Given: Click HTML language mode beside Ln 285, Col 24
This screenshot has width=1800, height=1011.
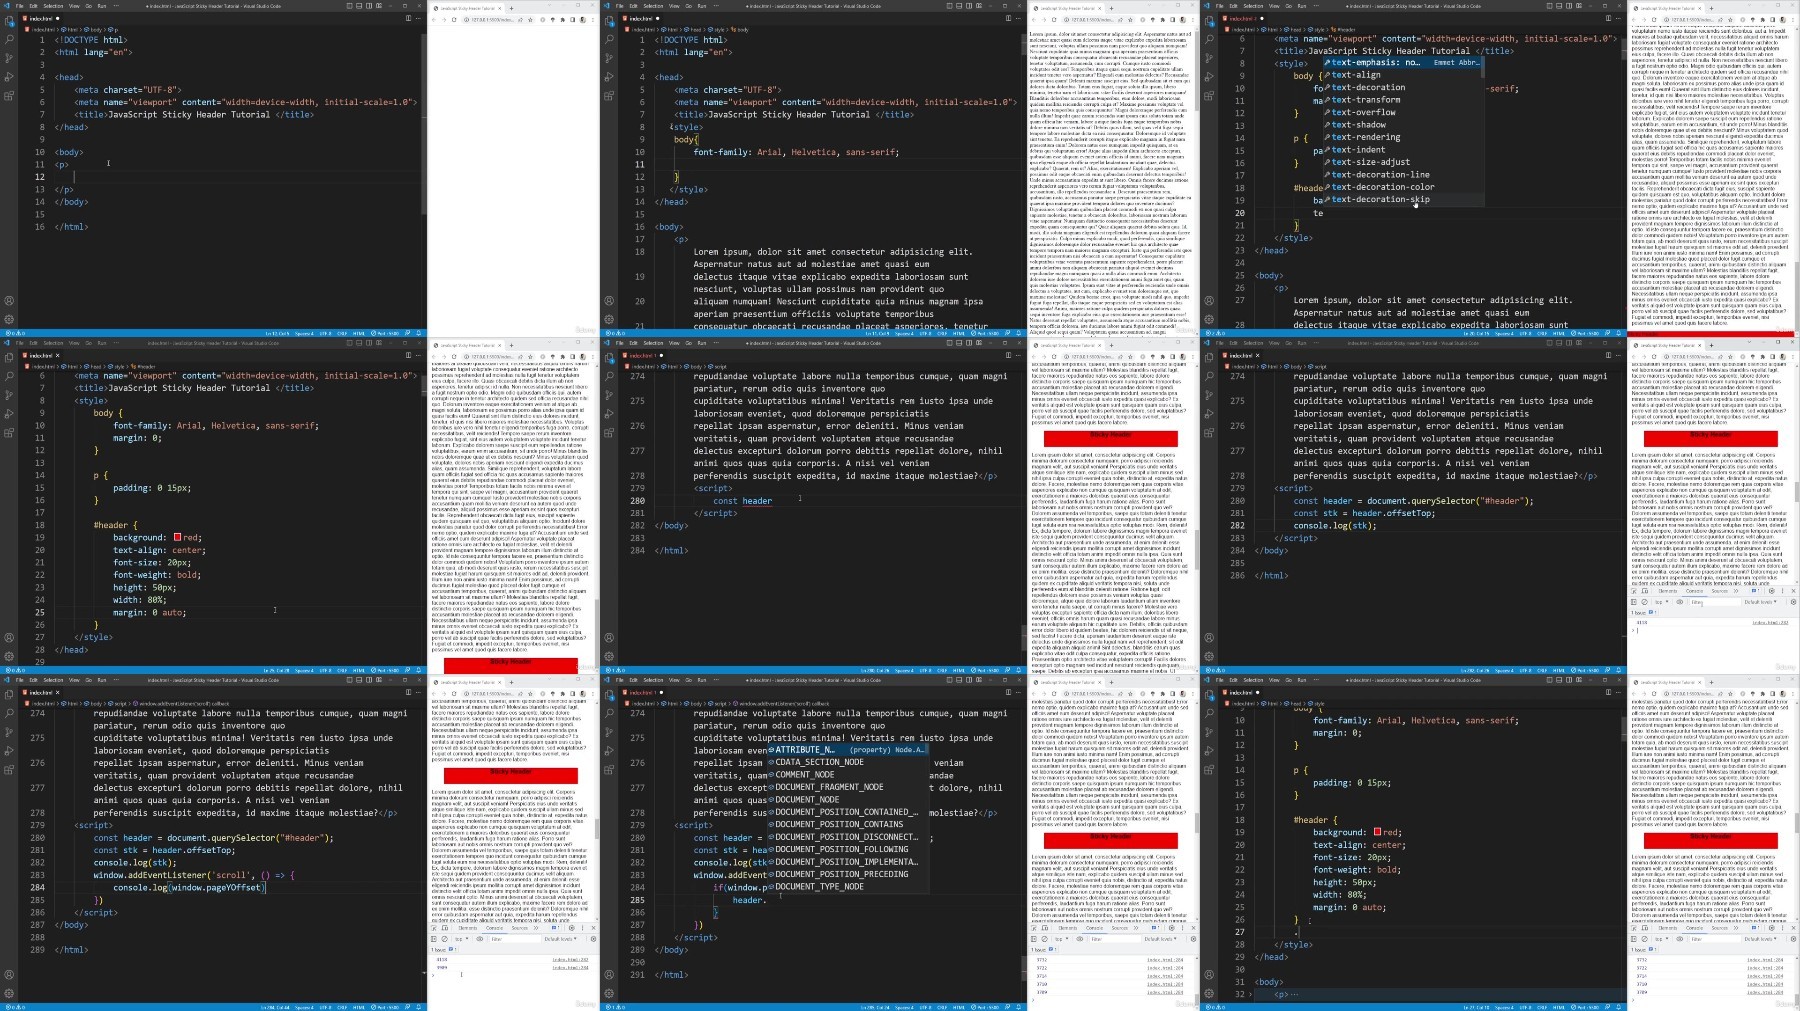Looking at the screenshot, I should (959, 1007).
